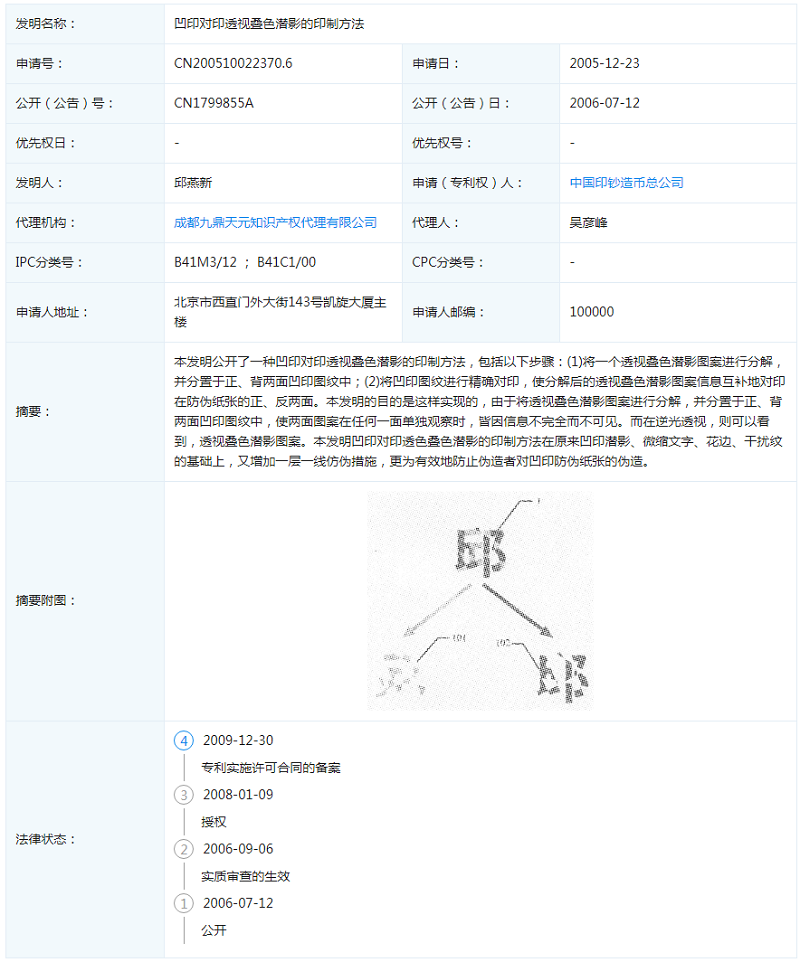
Task: Open applicant link 中国印钞造币总公司
Action: (x=626, y=183)
